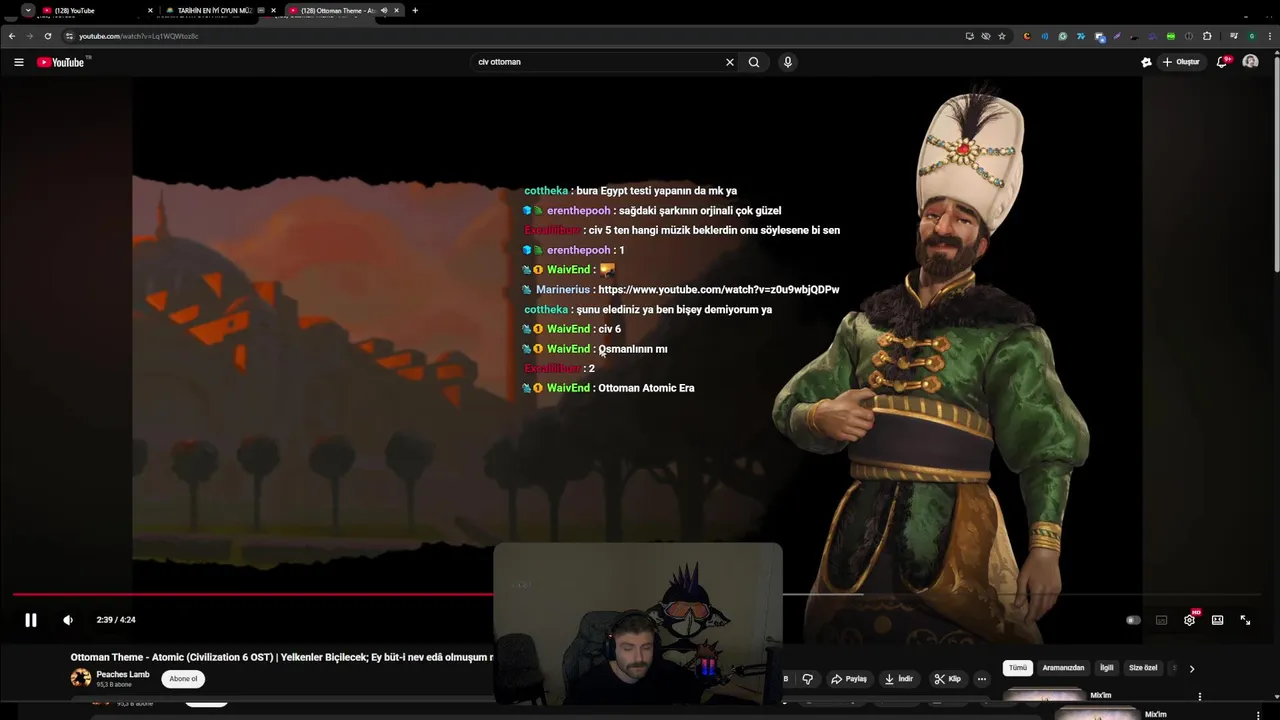Click the crossed-out eye icon in address bar

986,36
